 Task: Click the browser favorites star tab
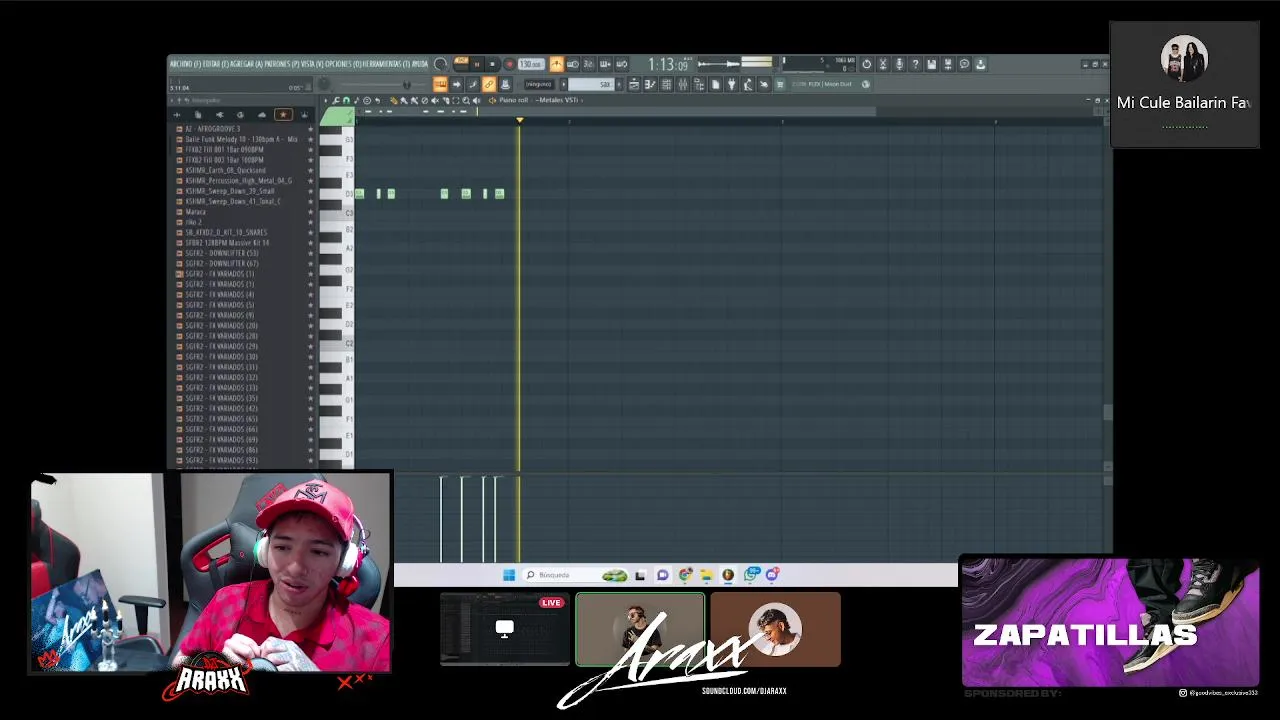click(x=283, y=114)
